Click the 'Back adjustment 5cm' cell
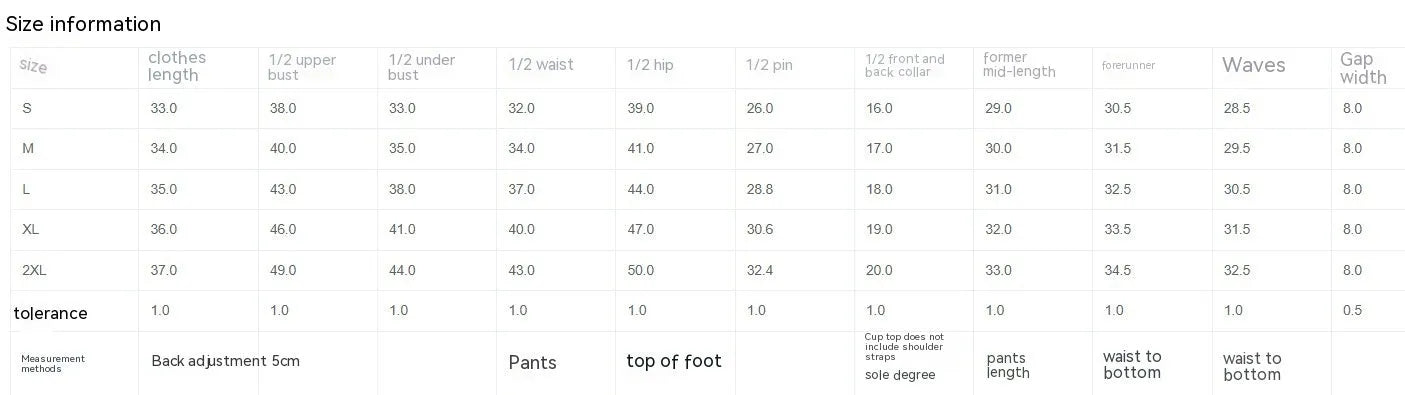This screenshot has height=395, width=1405. [x=225, y=361]
